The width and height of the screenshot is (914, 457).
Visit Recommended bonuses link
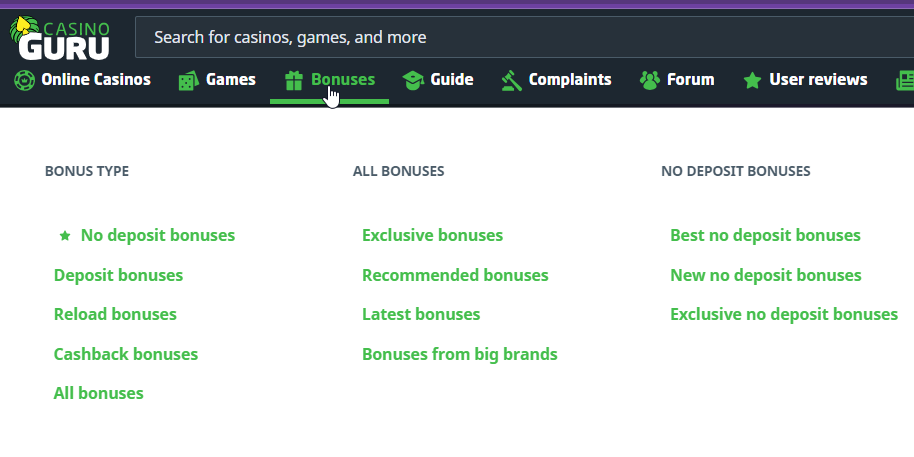[455, 275]
